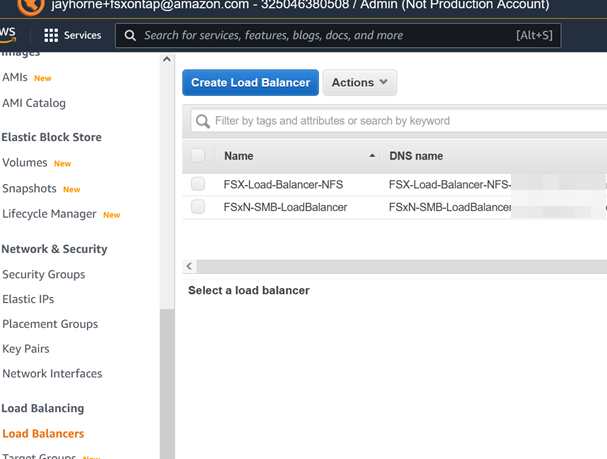Click the sidebar vertical scrollbar thumb
Screen dimensions: 607x459
pos(167,383)
